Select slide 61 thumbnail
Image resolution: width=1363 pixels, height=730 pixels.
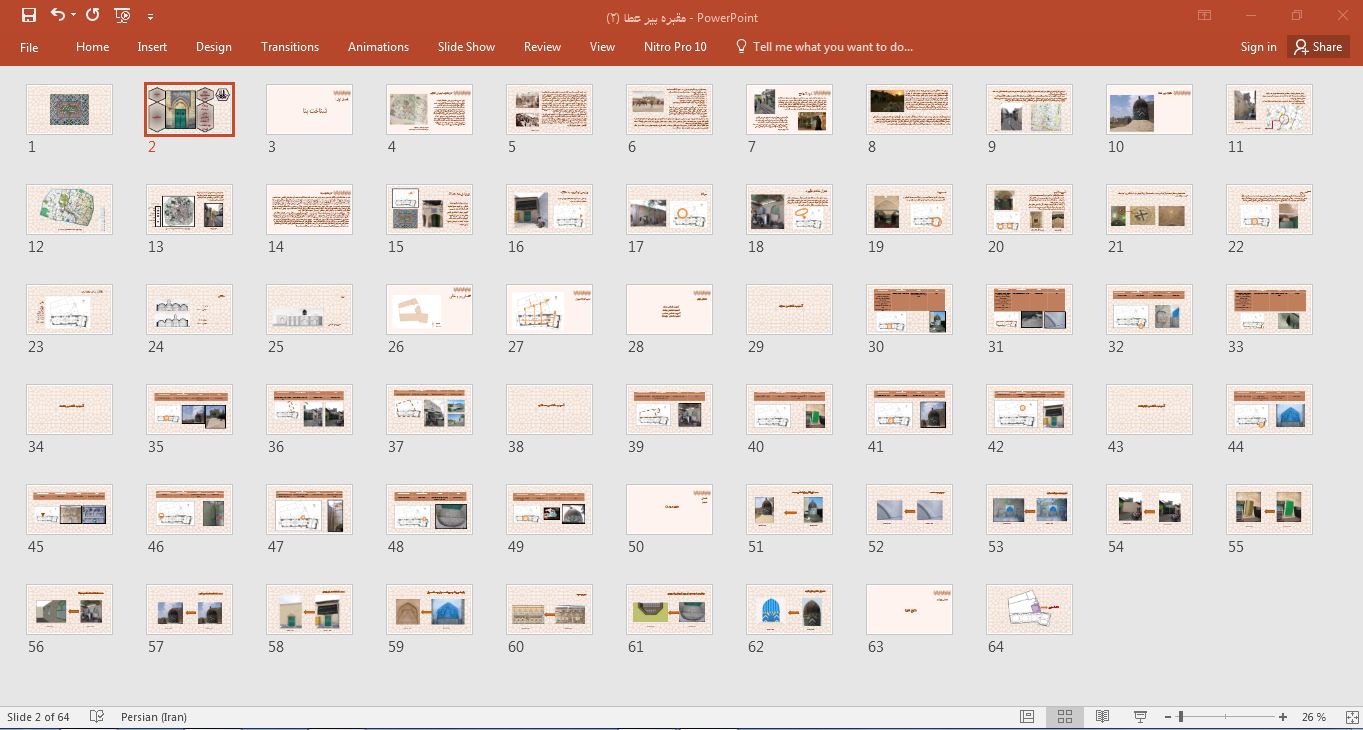pyautogui.click(x=669, y=609)
